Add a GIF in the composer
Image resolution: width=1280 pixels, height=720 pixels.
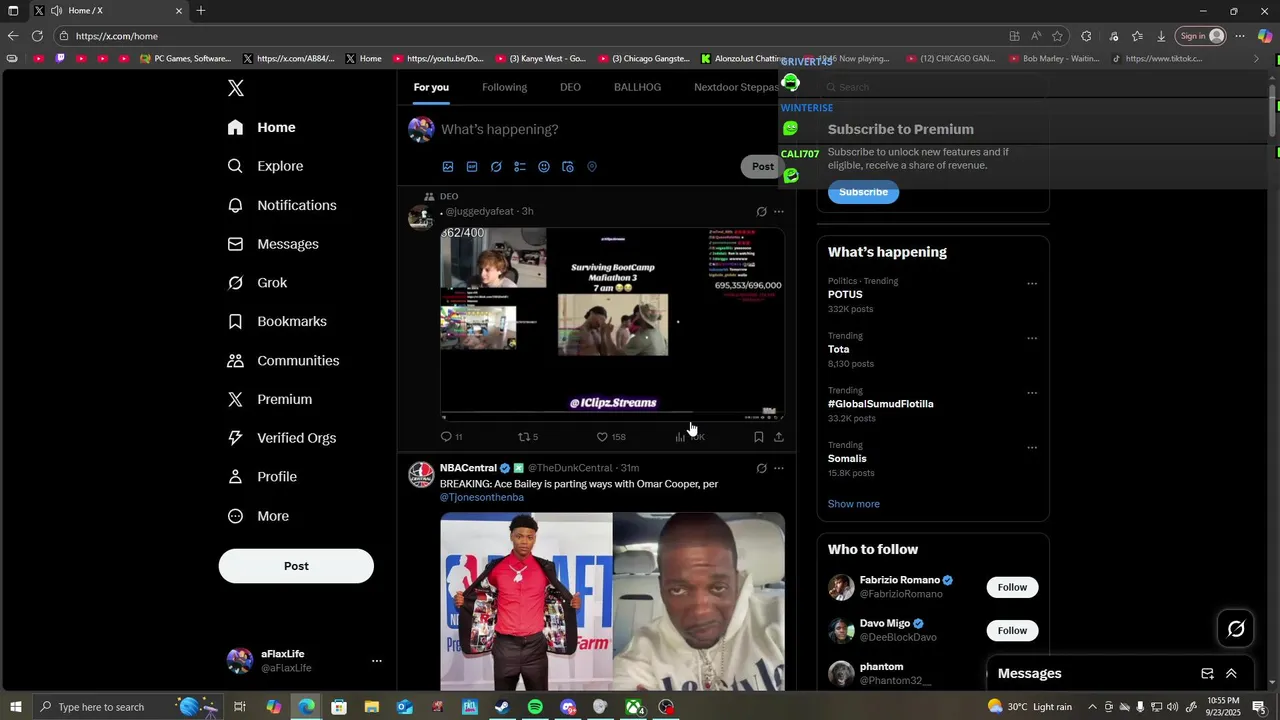coord(472,167)
